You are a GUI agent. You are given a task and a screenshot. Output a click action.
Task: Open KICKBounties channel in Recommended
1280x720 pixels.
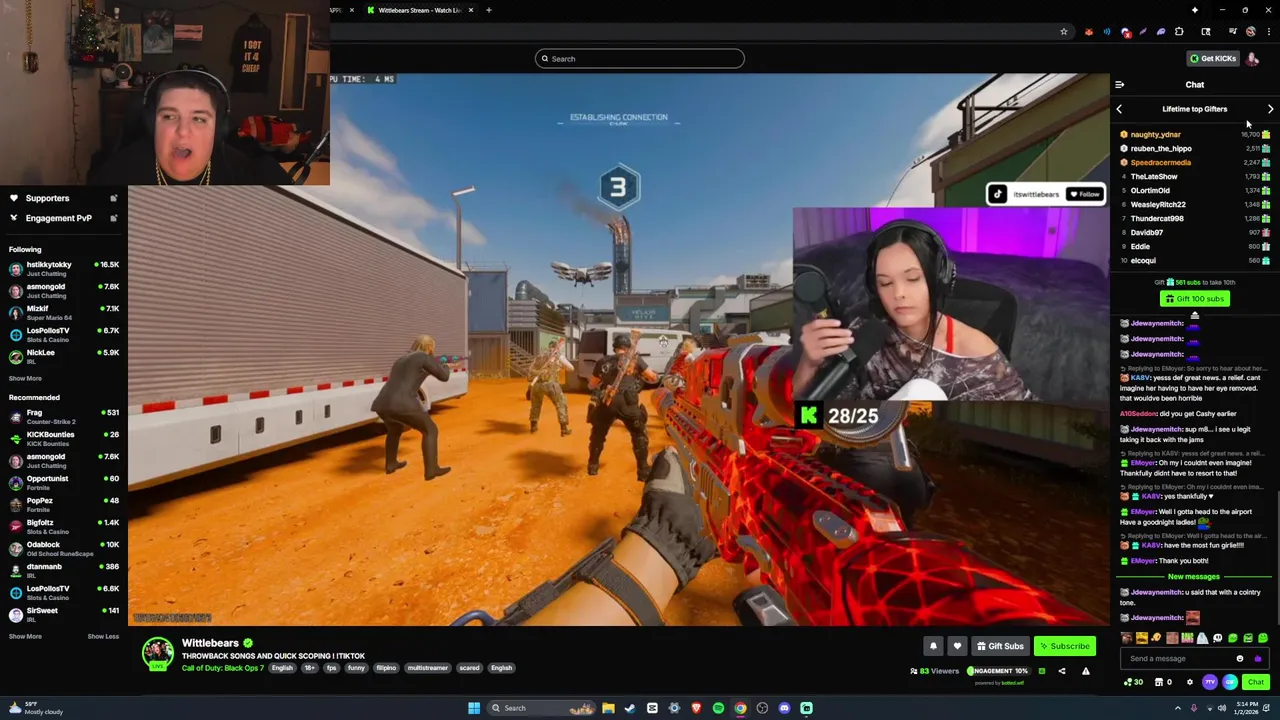(63, 439)
